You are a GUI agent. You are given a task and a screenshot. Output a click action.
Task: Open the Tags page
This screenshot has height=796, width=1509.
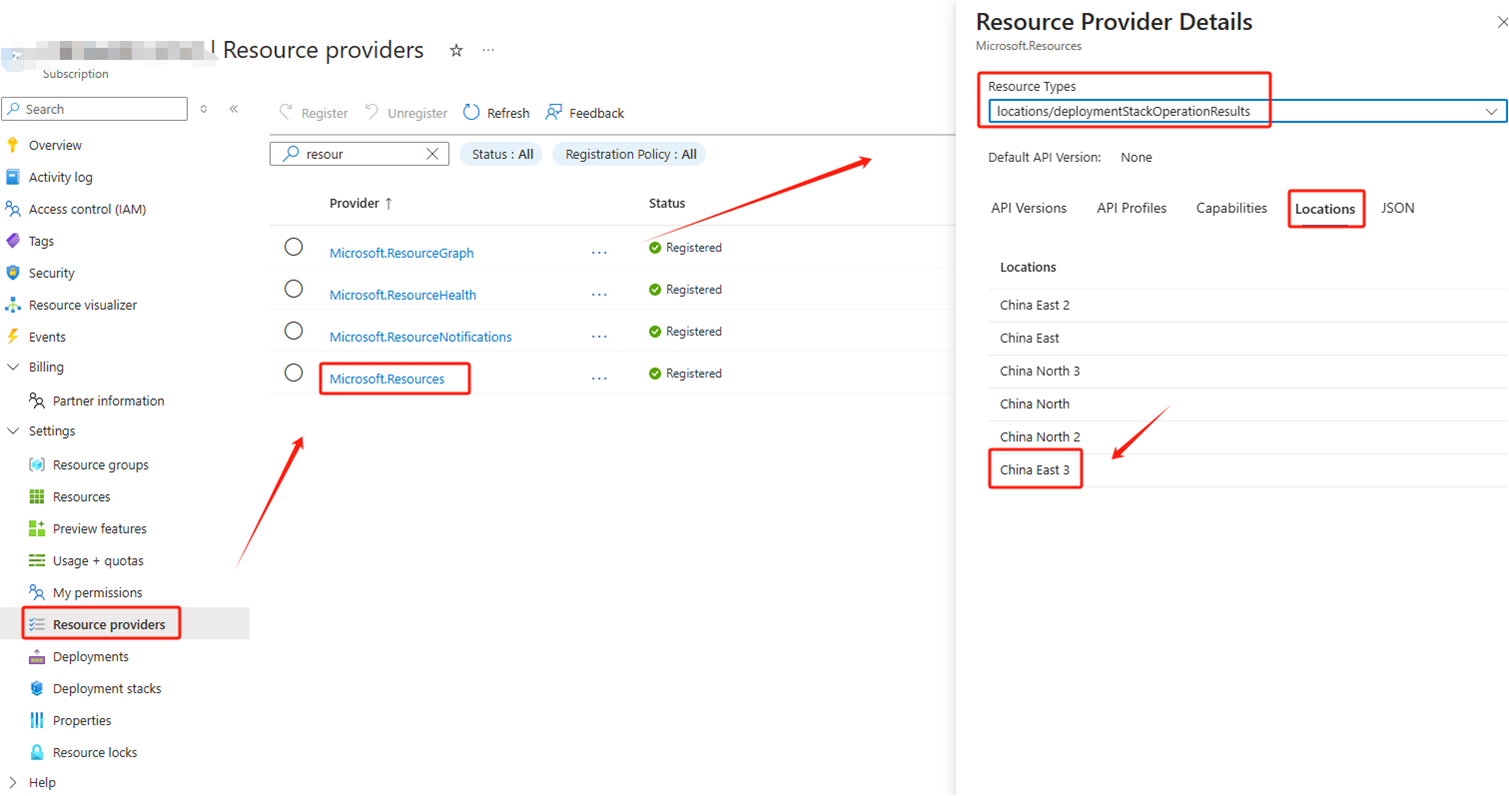click(x=41, y=241)
